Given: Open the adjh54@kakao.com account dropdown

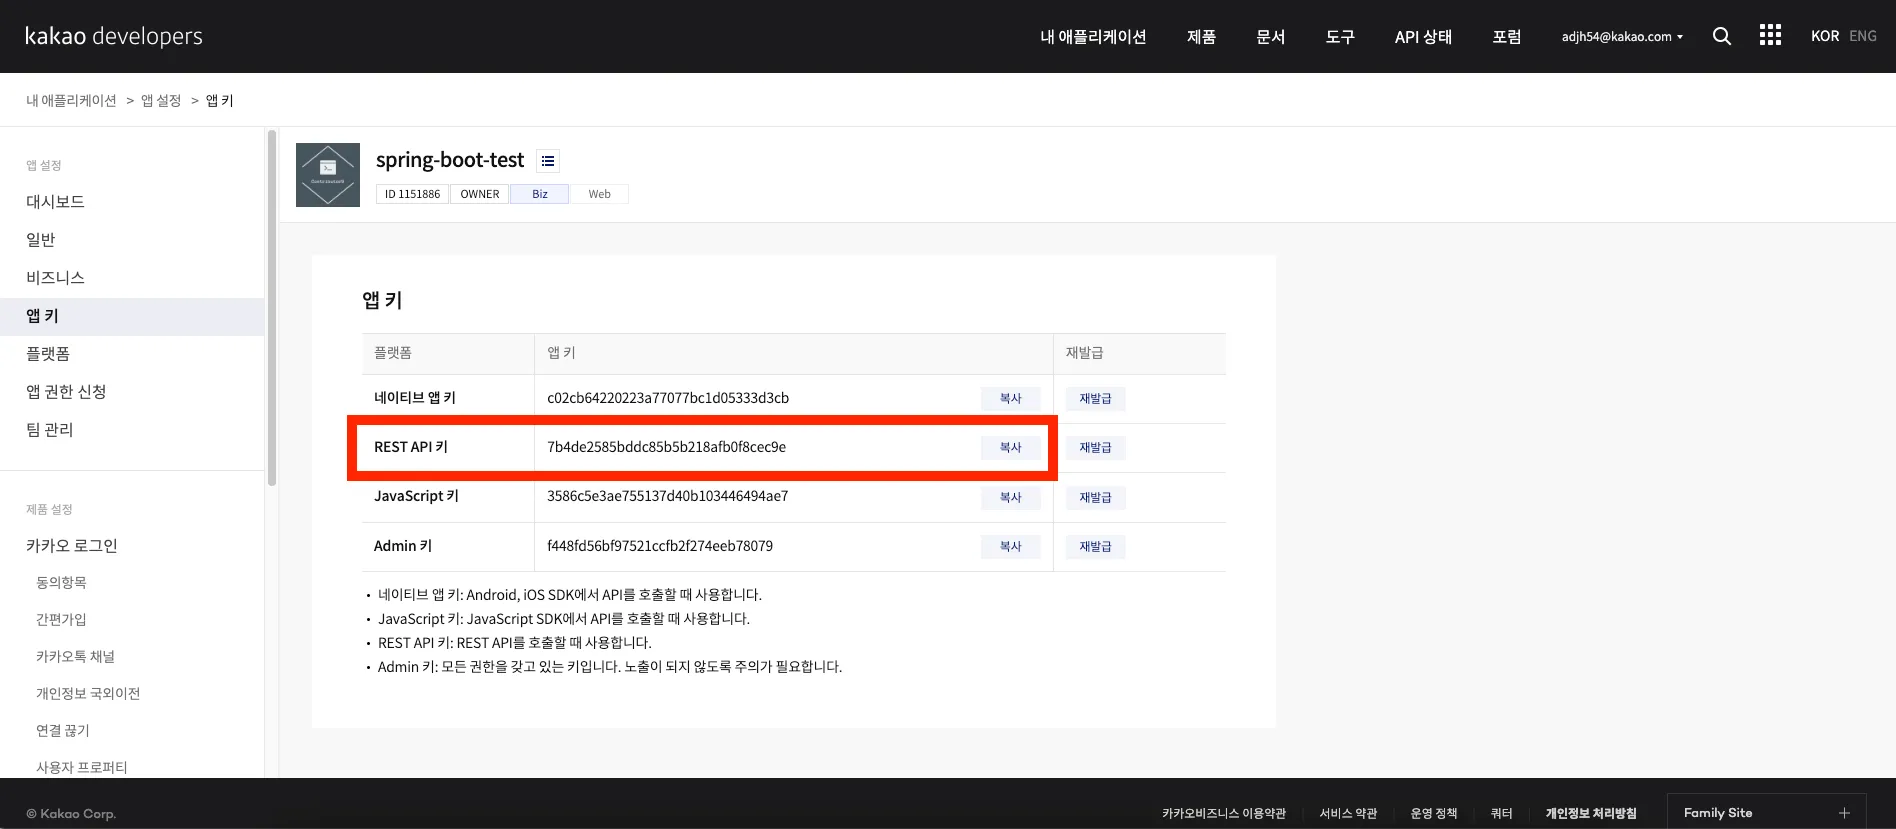Looking at the screenshot, I should click(x=1622, y=36).
